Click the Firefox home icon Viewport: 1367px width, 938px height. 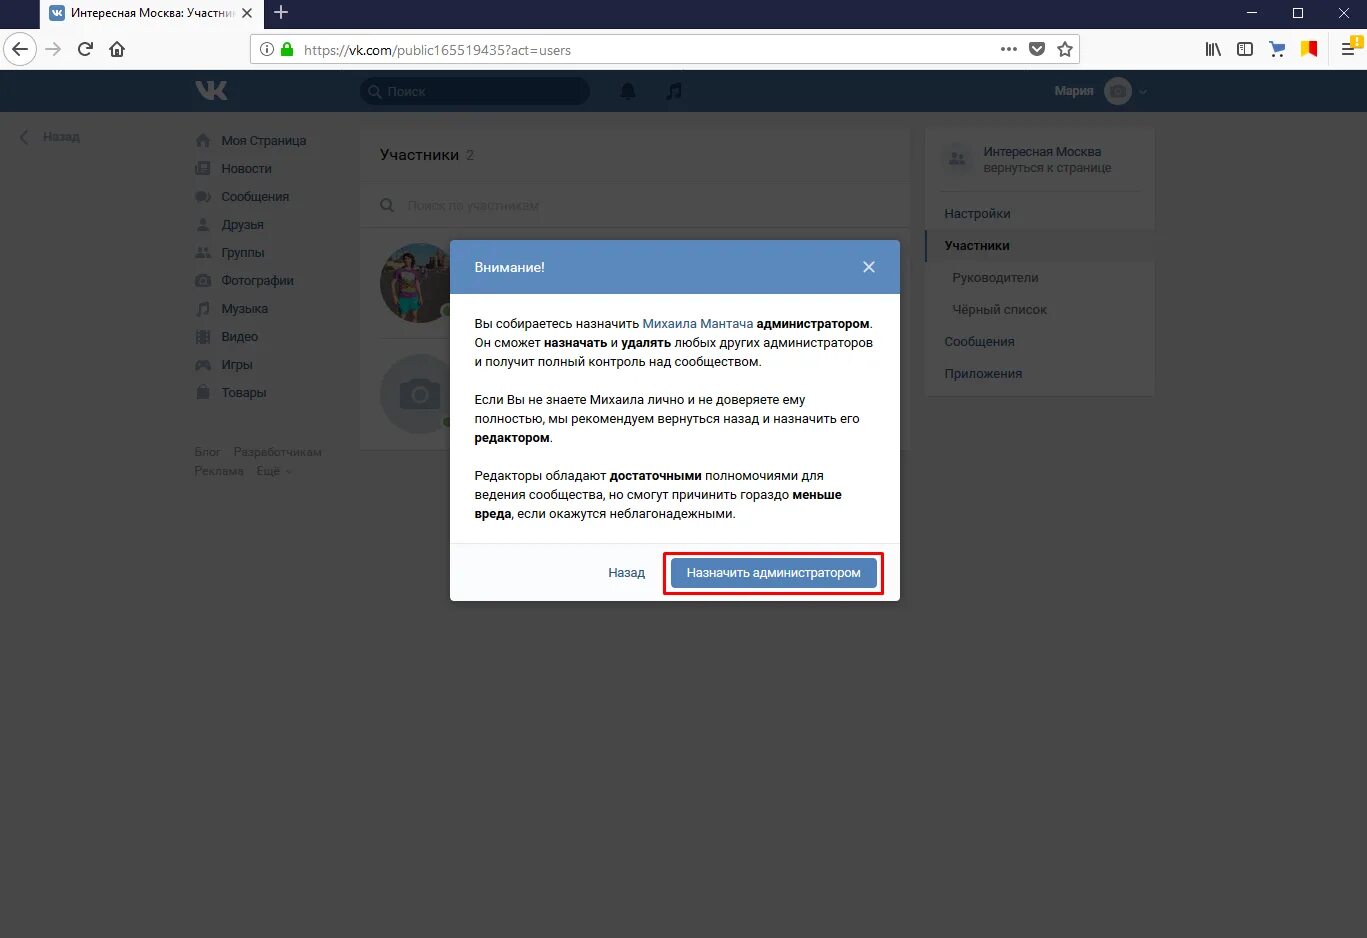[x=117, y=49]
